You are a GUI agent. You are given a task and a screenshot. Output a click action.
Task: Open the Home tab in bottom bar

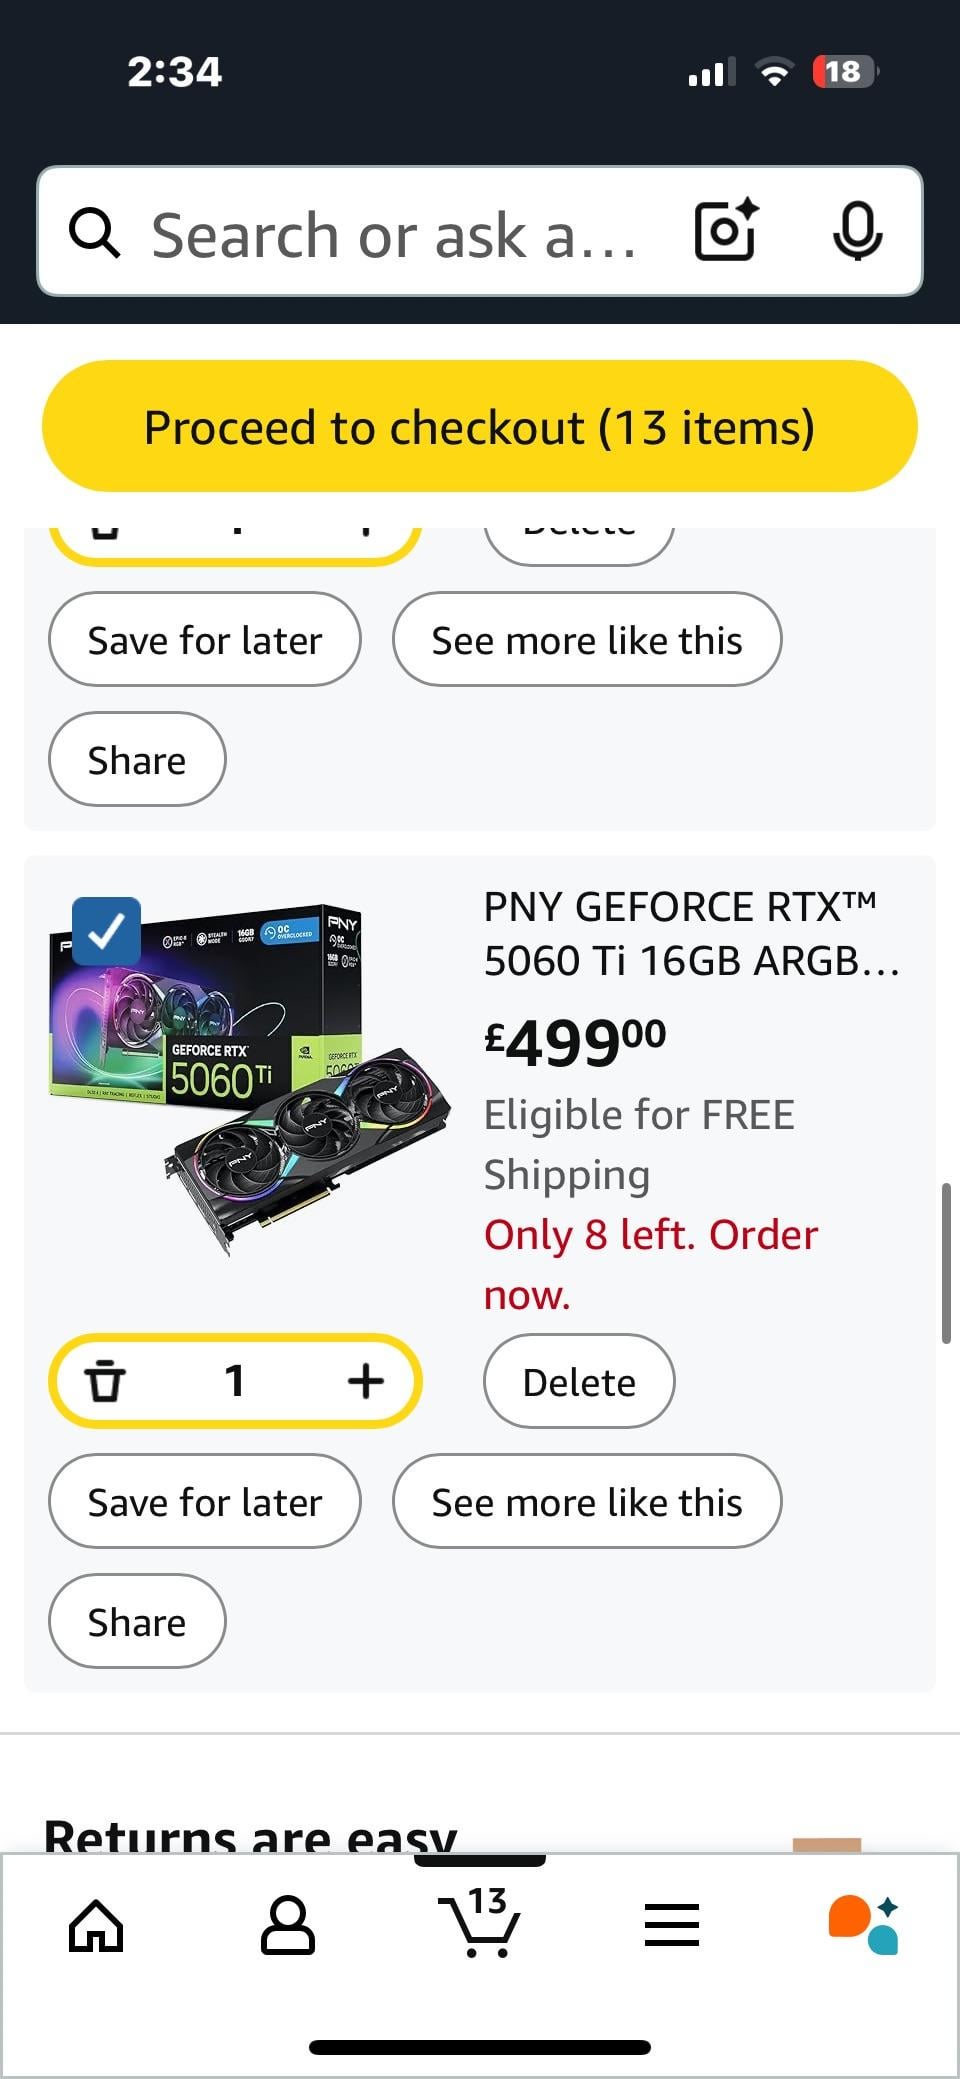pyautogui.click(x=96, y=1925)
